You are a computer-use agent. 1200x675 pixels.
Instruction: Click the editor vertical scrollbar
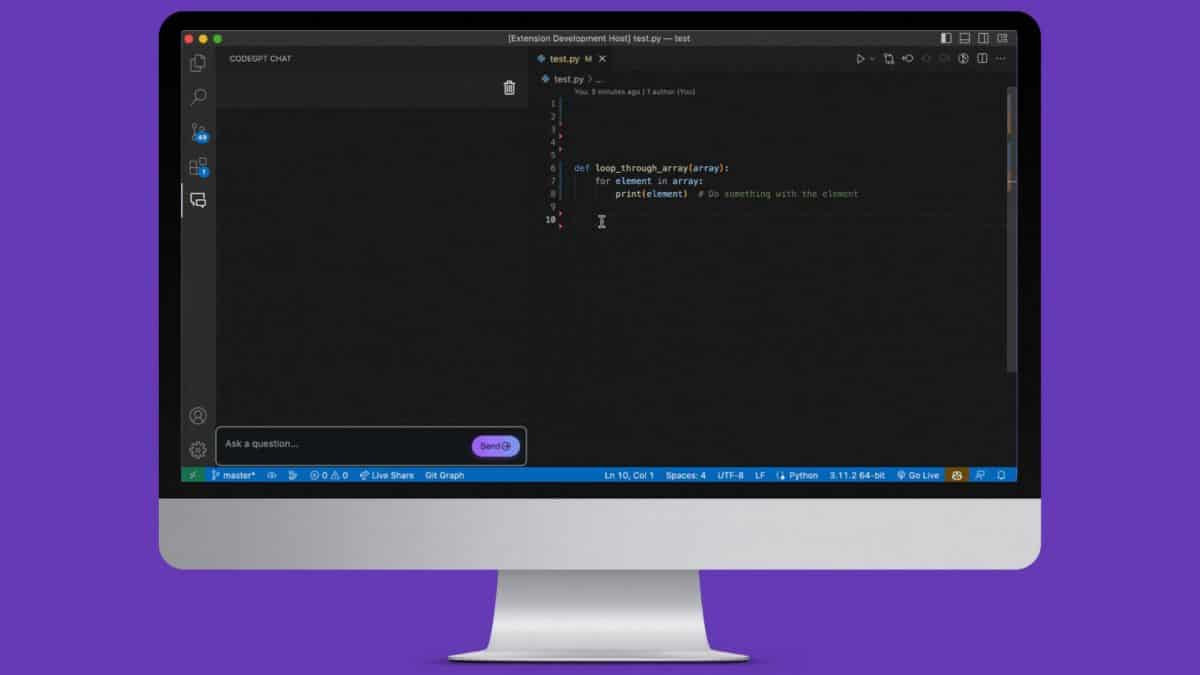tap(1011, 230)
